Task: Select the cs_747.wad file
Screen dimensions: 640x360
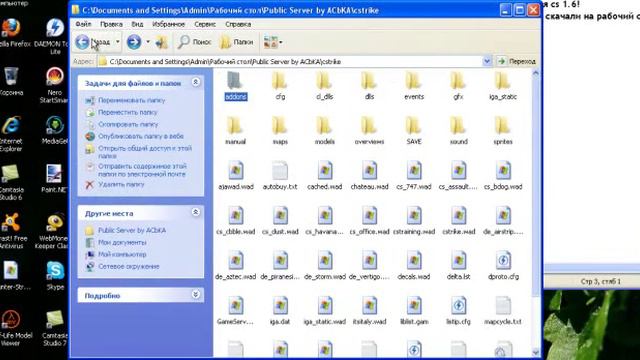Action: 414,175
